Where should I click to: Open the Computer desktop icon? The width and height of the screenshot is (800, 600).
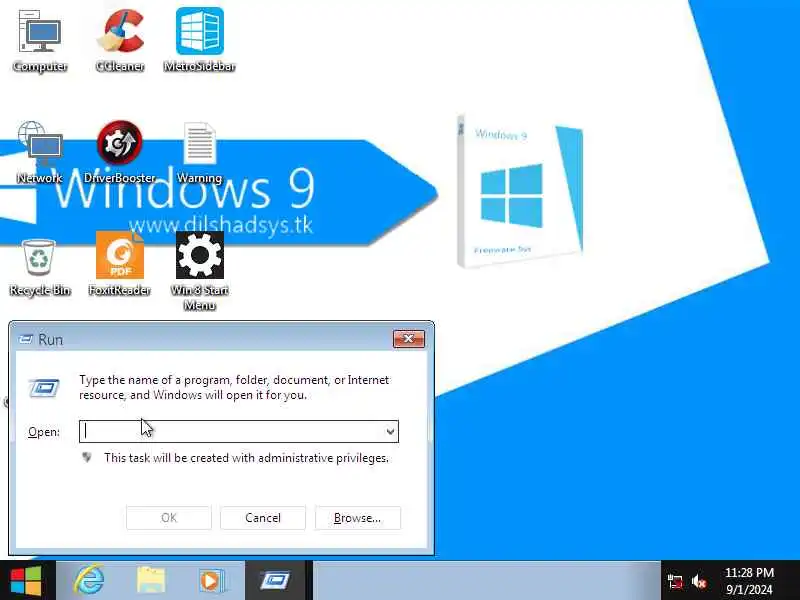pyautogui.click(x=40, y=41)
